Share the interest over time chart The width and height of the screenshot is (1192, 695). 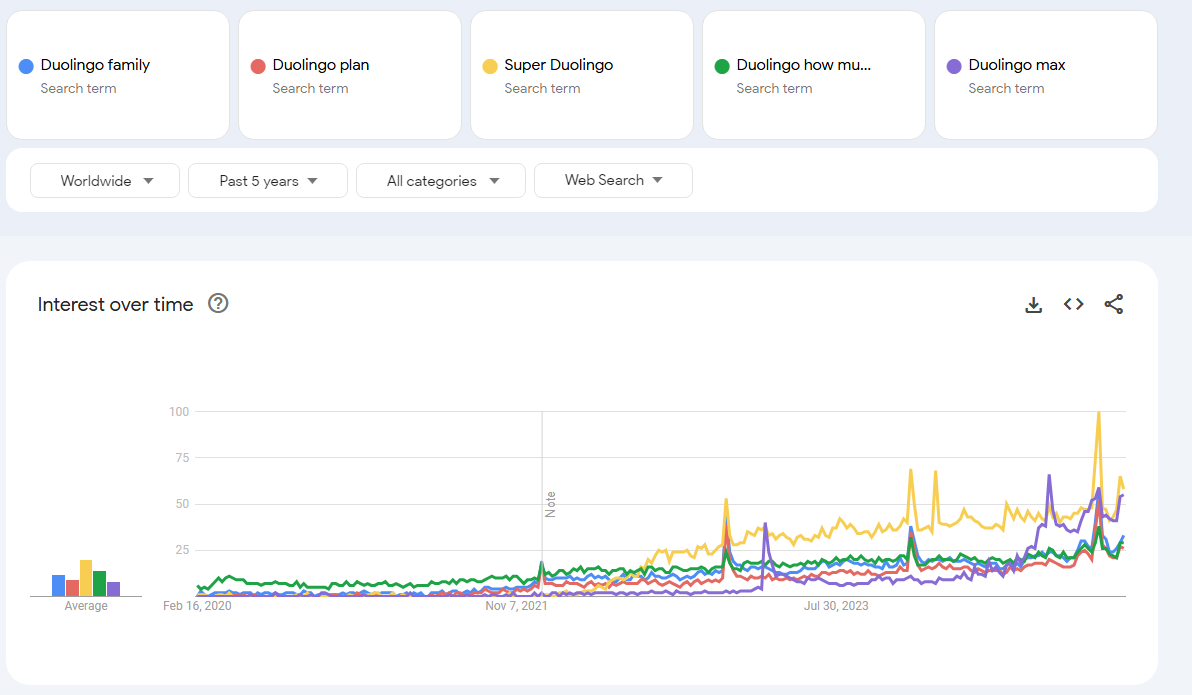1114,304
